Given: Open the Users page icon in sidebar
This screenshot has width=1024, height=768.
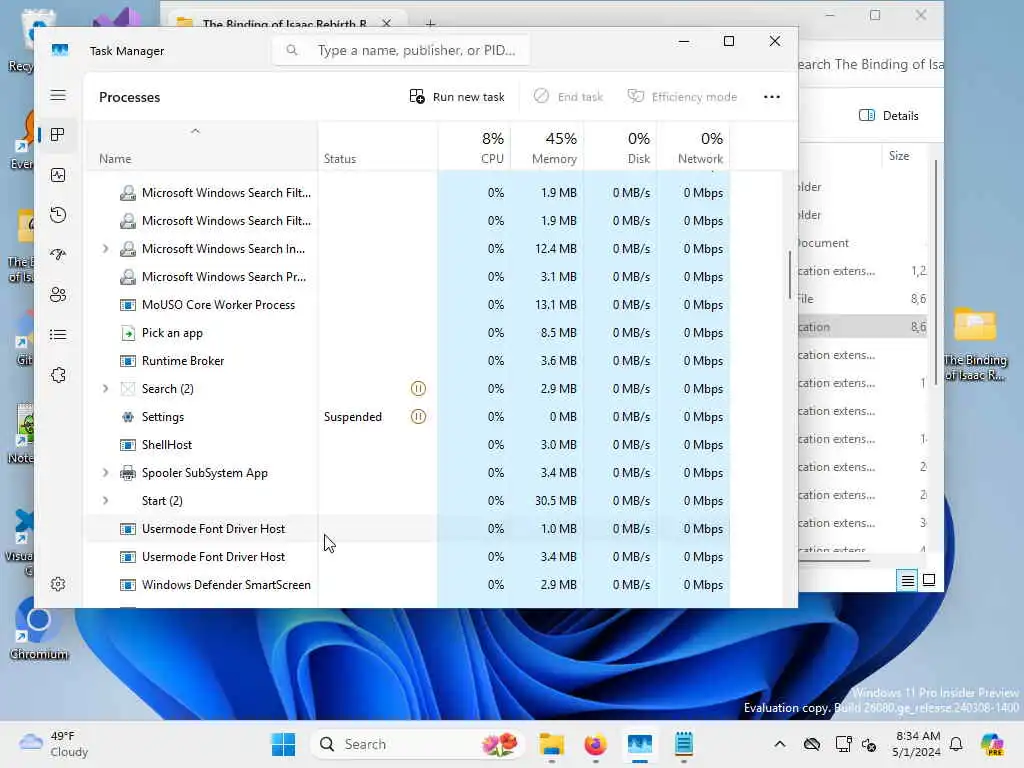Looking at the screenshot, I should point(58,295).
